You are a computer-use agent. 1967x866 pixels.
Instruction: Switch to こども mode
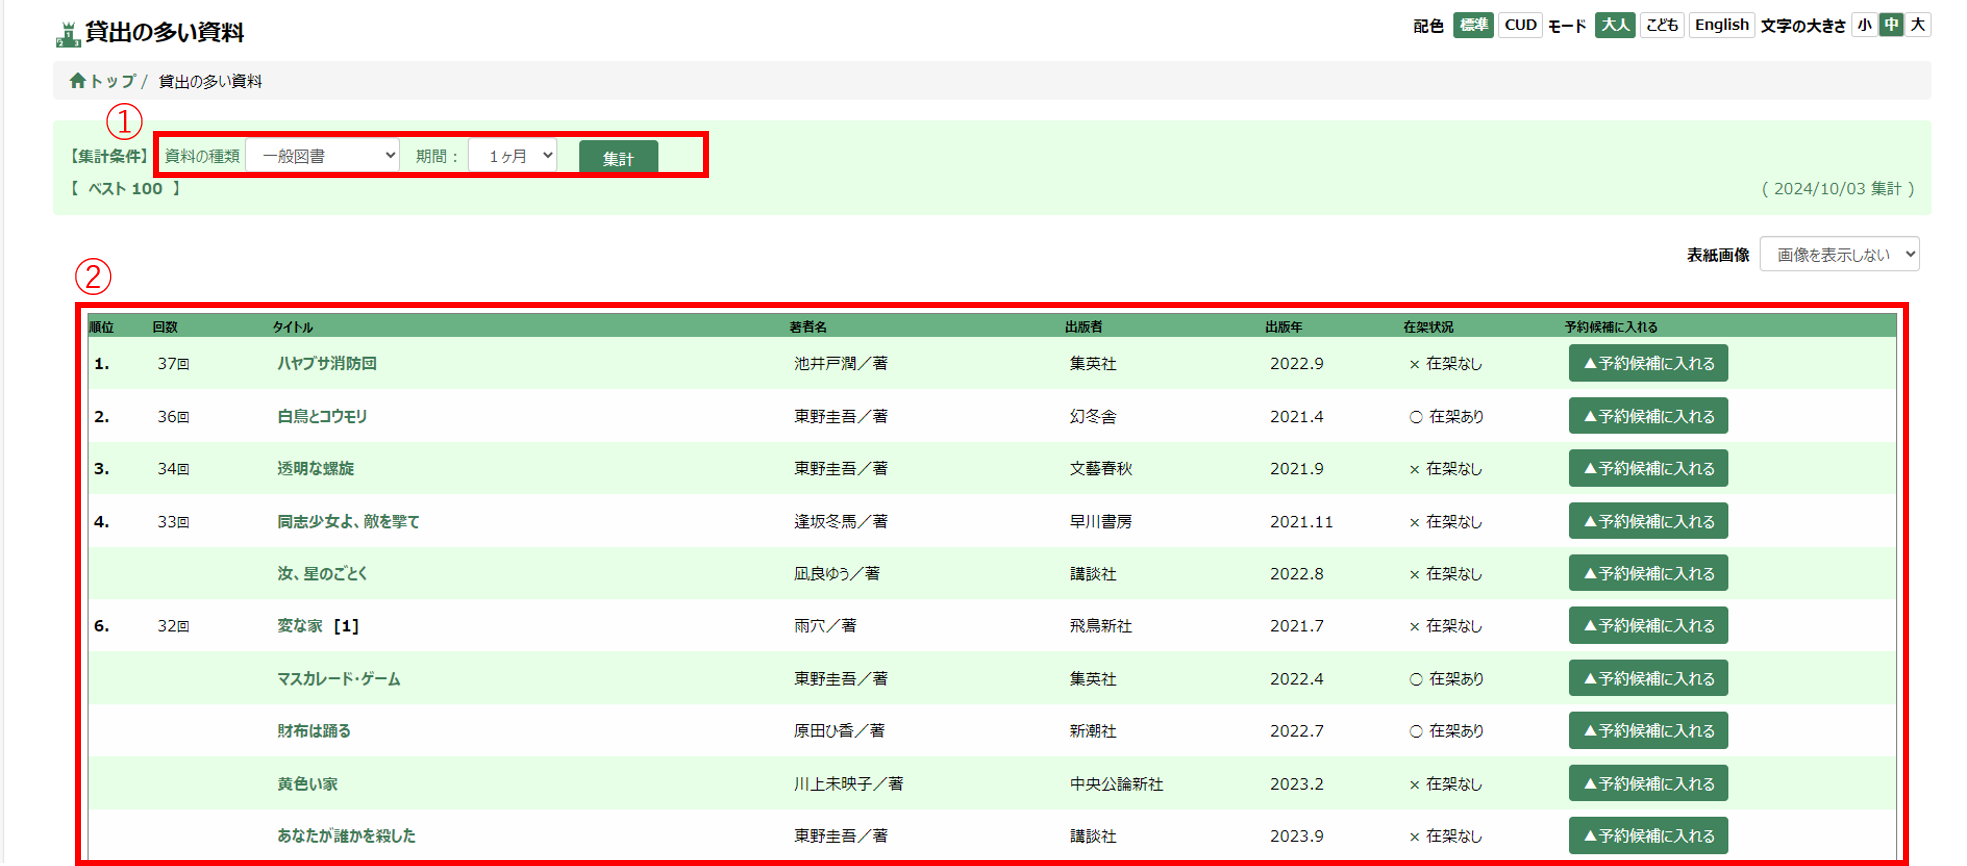tap(1662, 25)
